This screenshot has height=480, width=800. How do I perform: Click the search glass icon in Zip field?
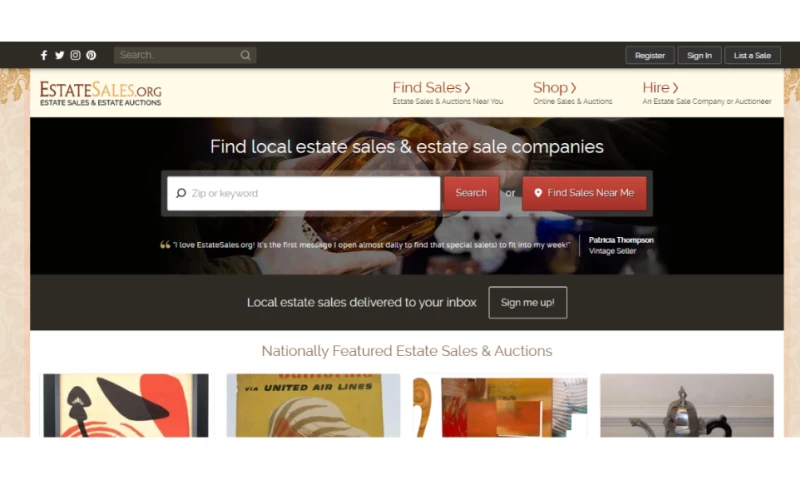181,193
